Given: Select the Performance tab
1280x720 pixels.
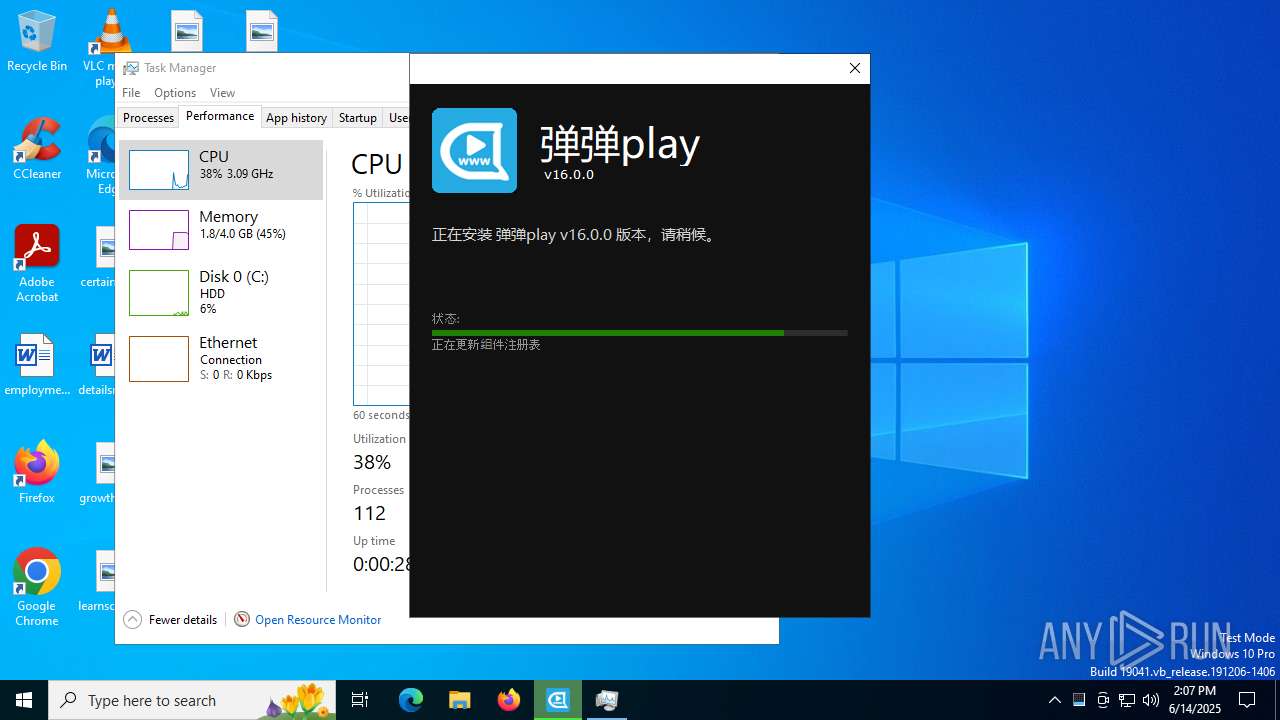Looking at the screenshot, I should point(220,116).
